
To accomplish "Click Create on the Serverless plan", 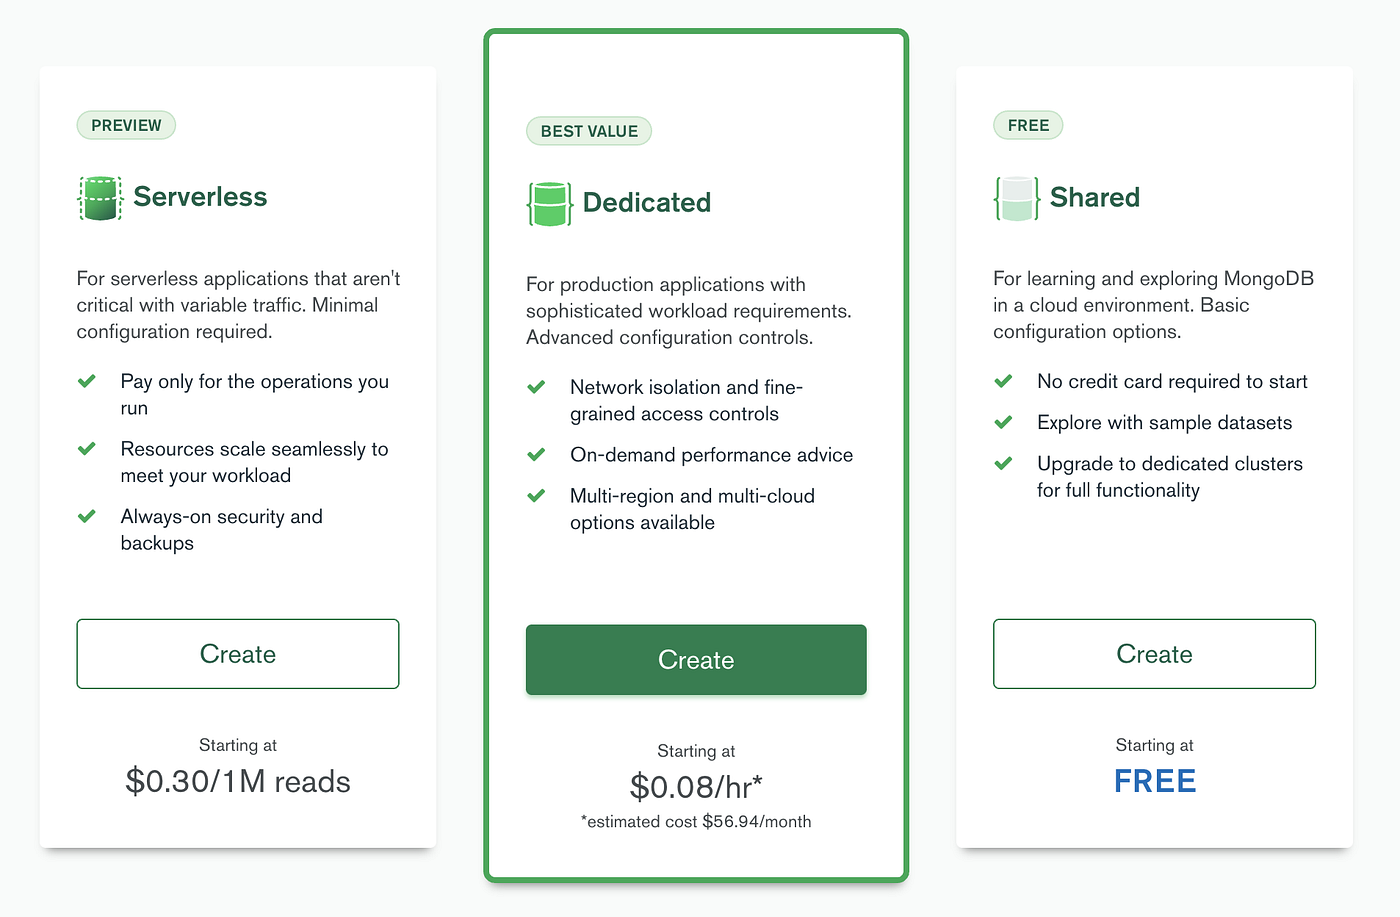I will pos(238,654).
